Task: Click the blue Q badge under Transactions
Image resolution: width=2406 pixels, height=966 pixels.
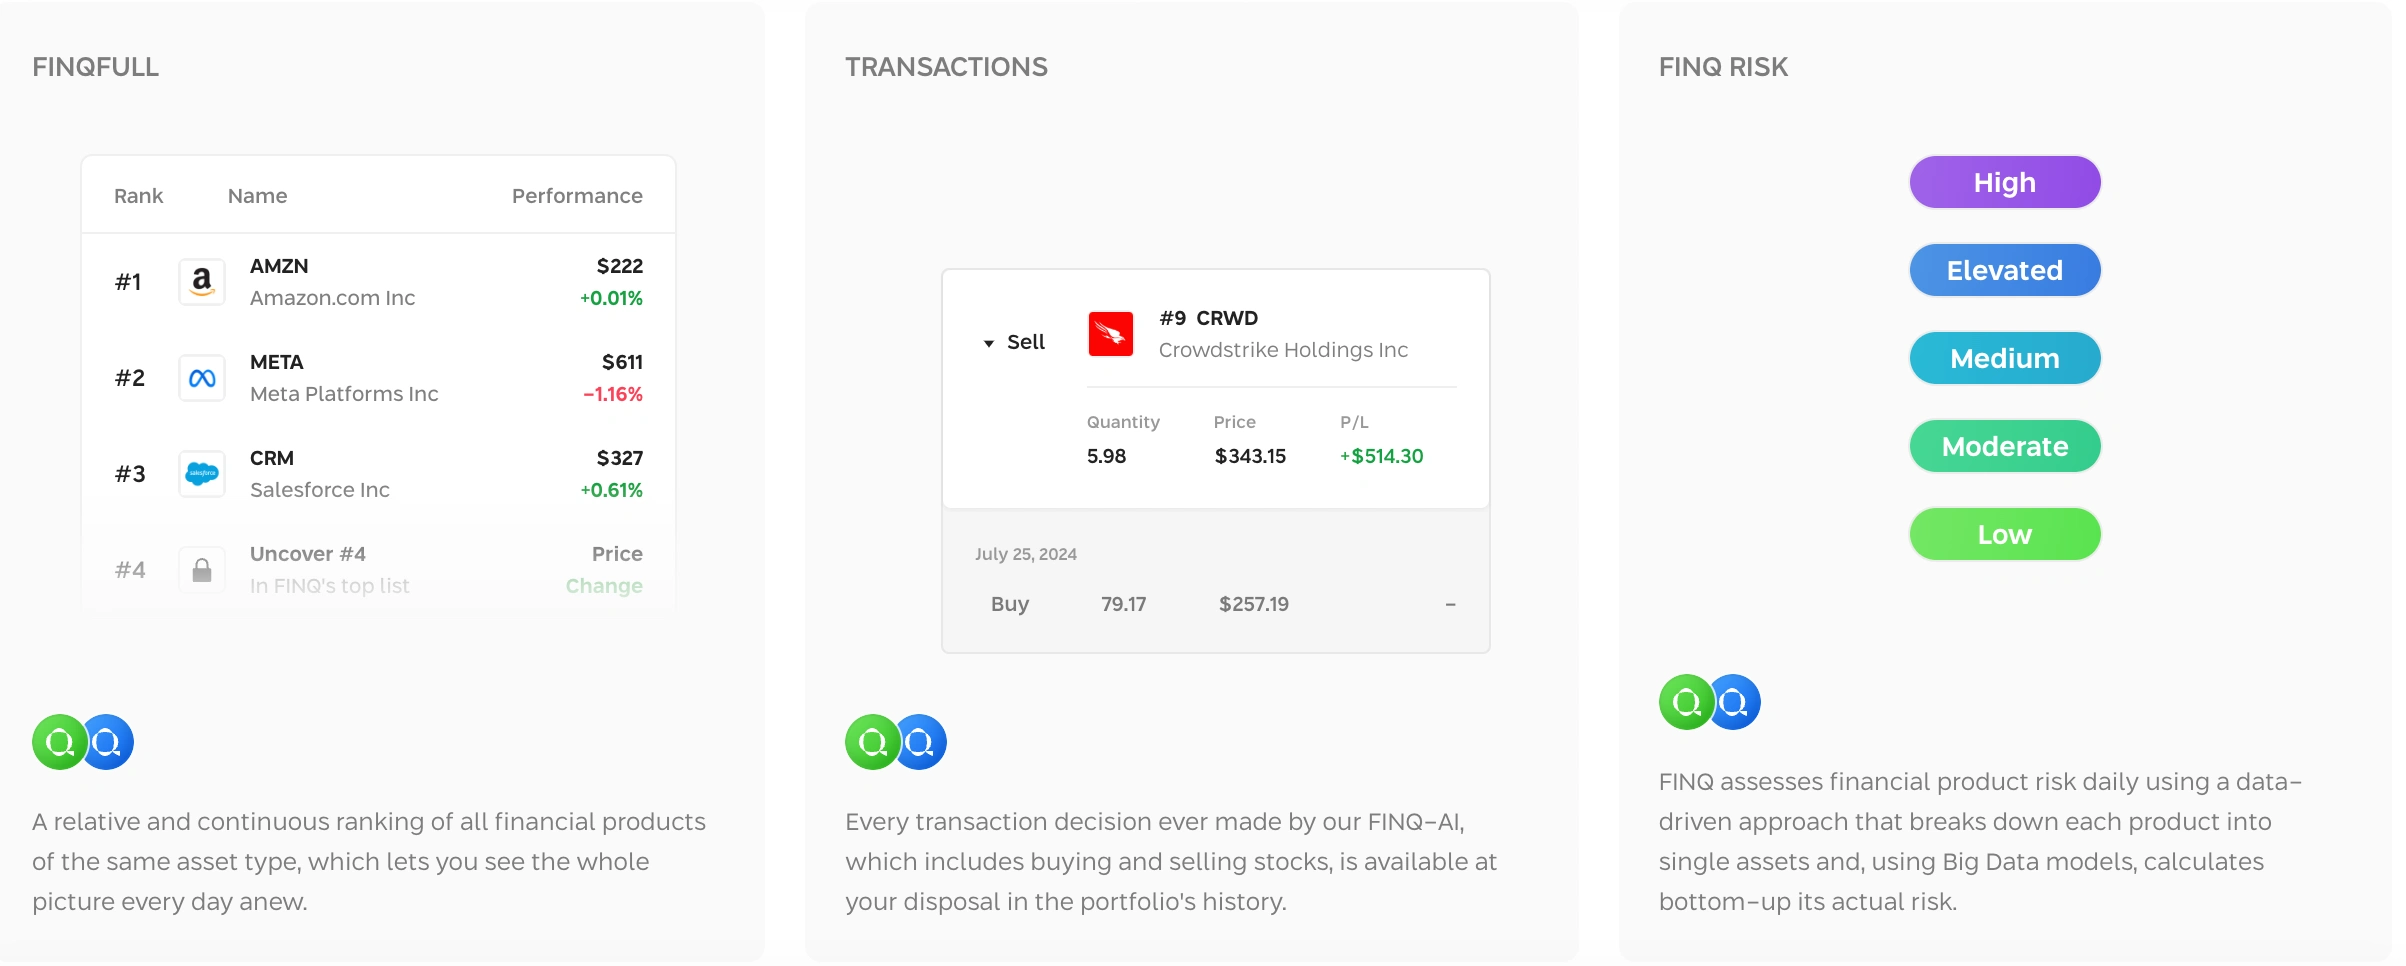Action: [921, 742]
